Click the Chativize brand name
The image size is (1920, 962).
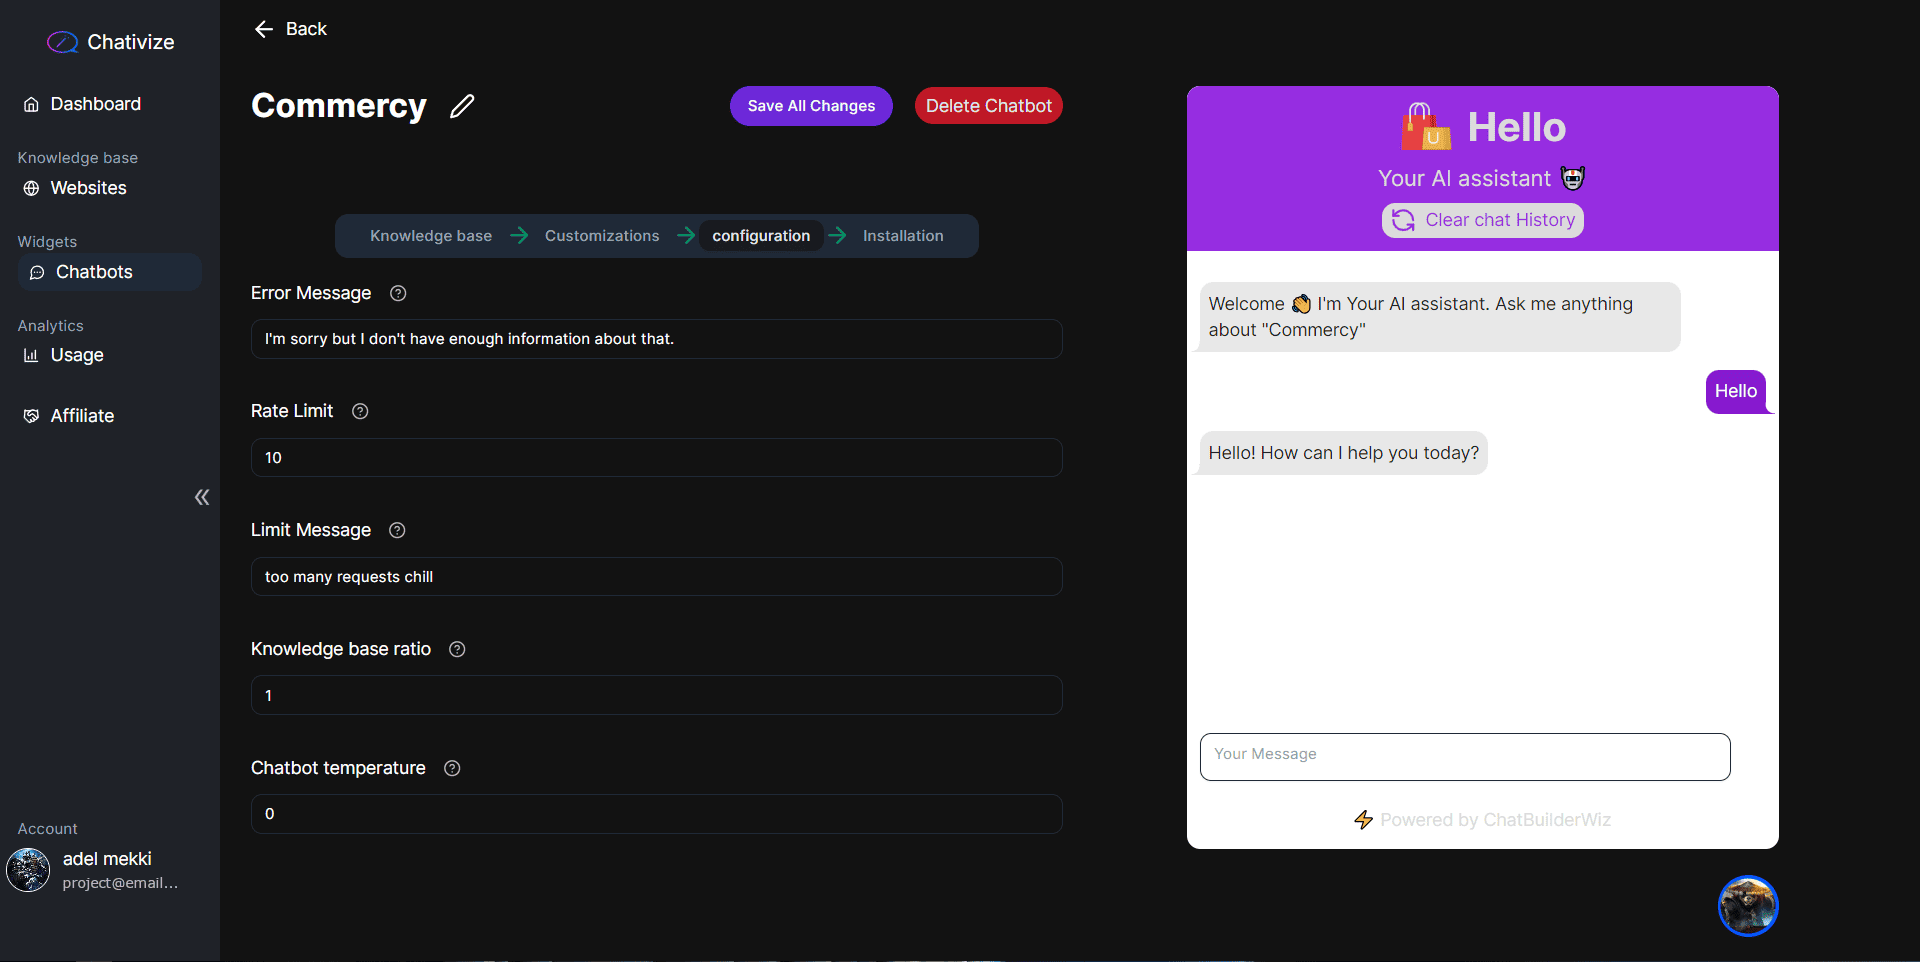(x=131, y=42)
